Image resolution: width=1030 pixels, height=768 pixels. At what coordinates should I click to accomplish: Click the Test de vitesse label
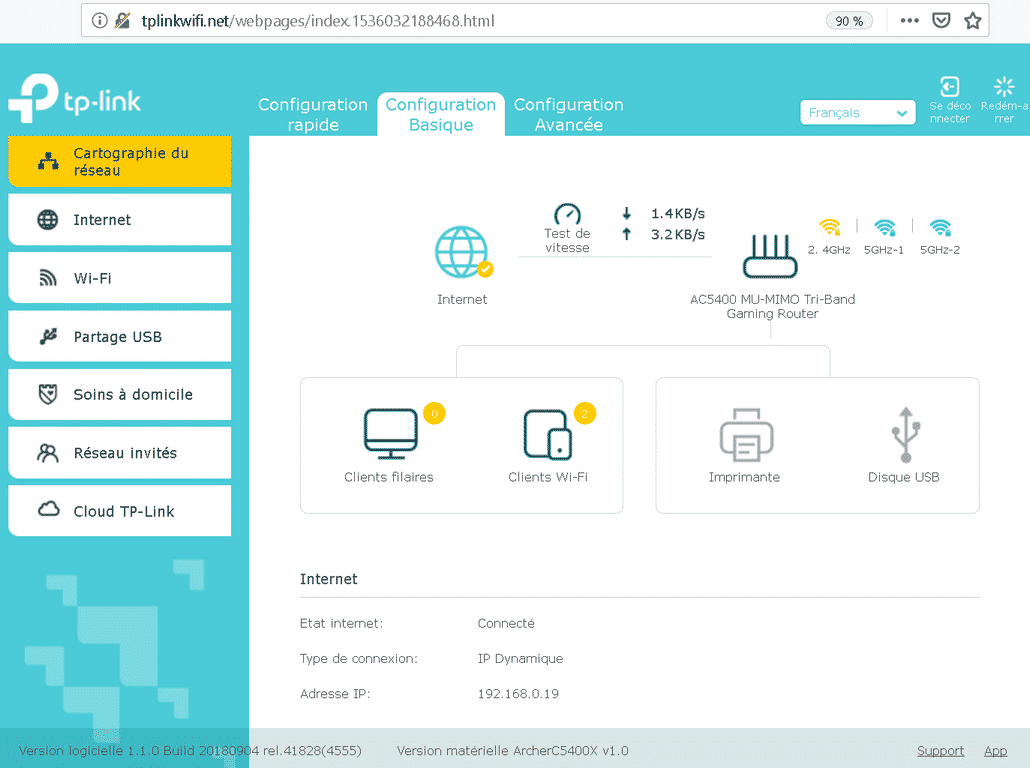click(x=567, y=240)
